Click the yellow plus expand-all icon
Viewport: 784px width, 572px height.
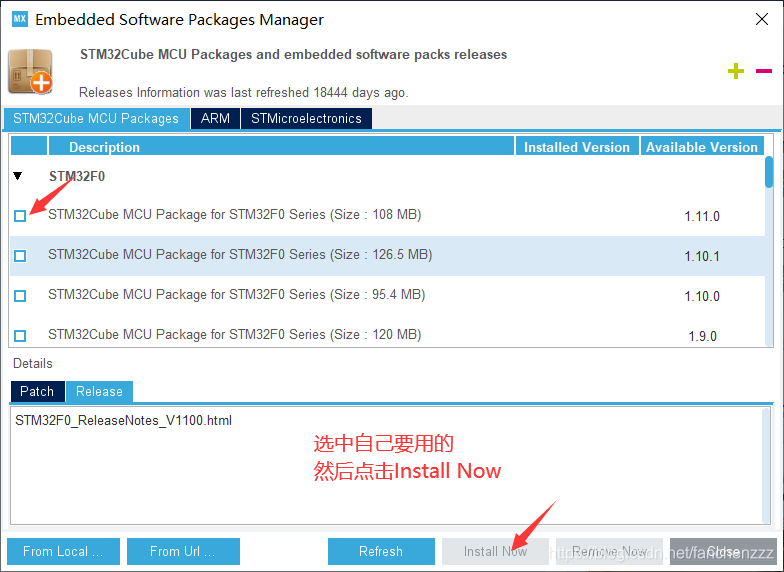pos(736,71)
